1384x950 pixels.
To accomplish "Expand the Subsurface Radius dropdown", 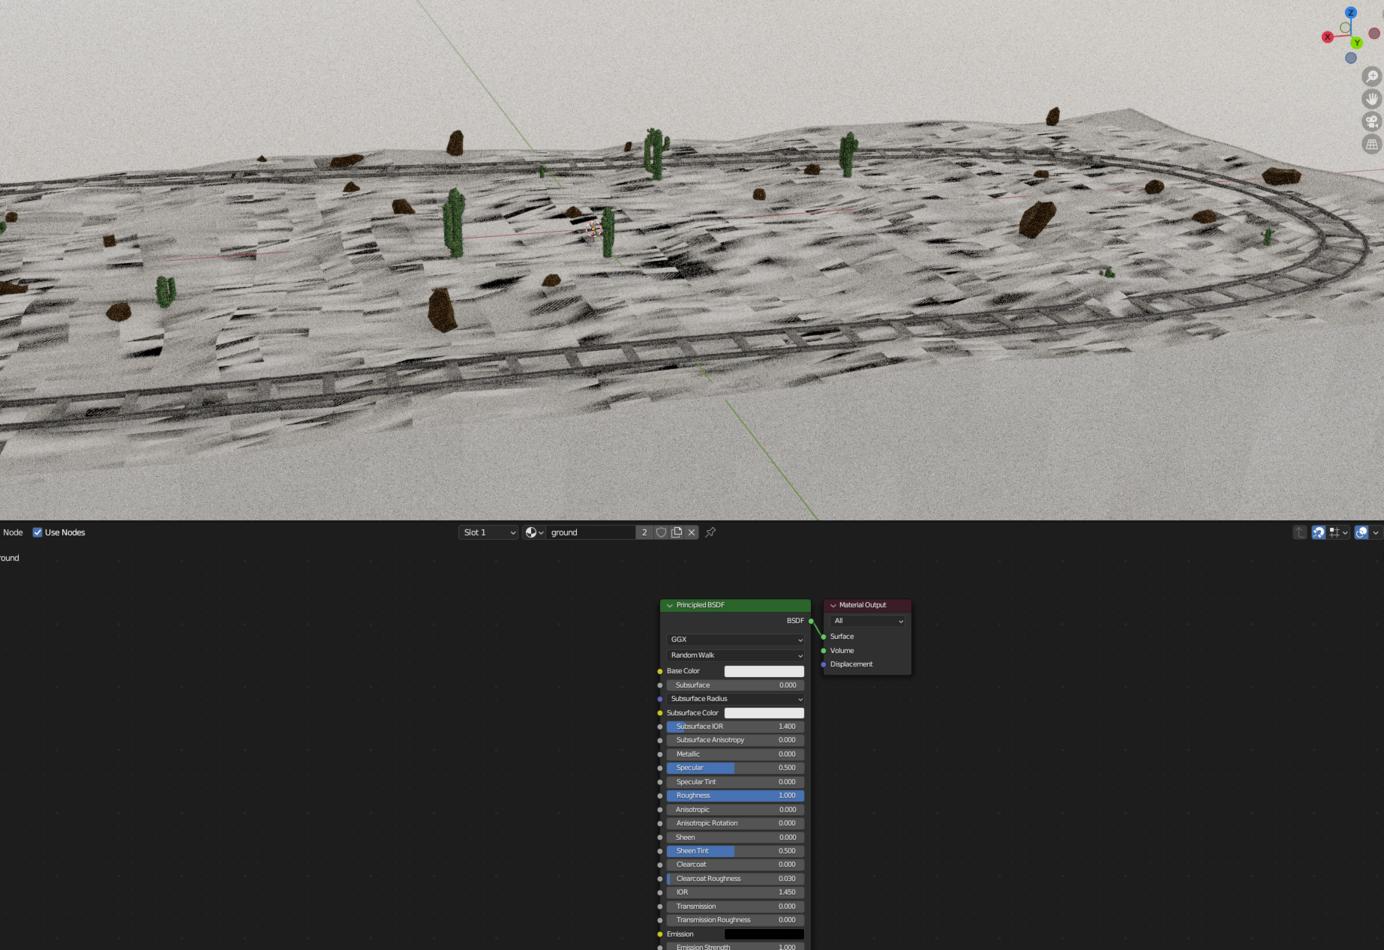I will [736, 699].
